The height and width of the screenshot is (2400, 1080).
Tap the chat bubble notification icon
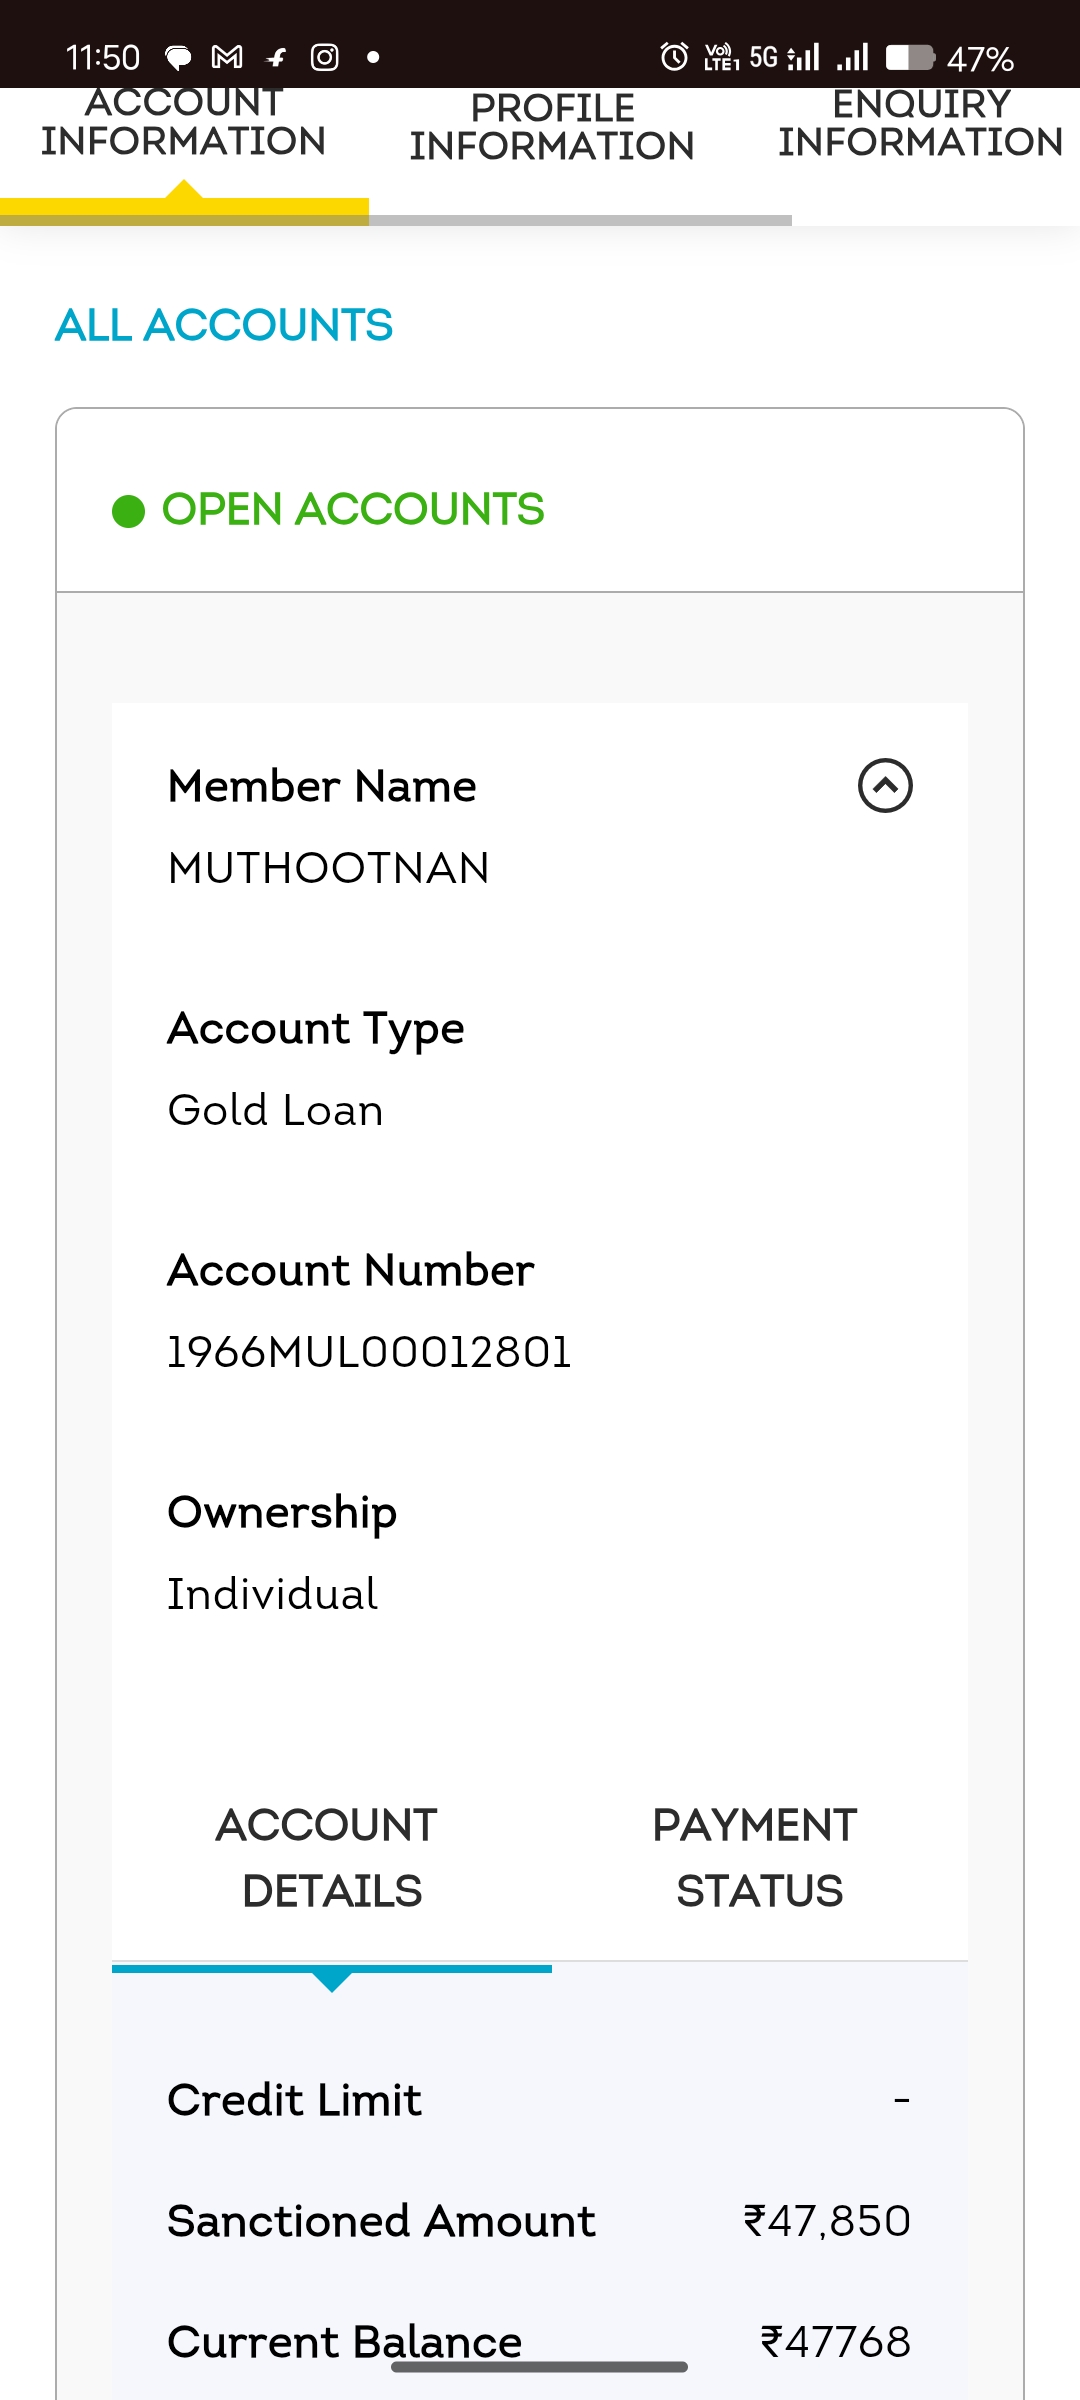coord(178,58)
